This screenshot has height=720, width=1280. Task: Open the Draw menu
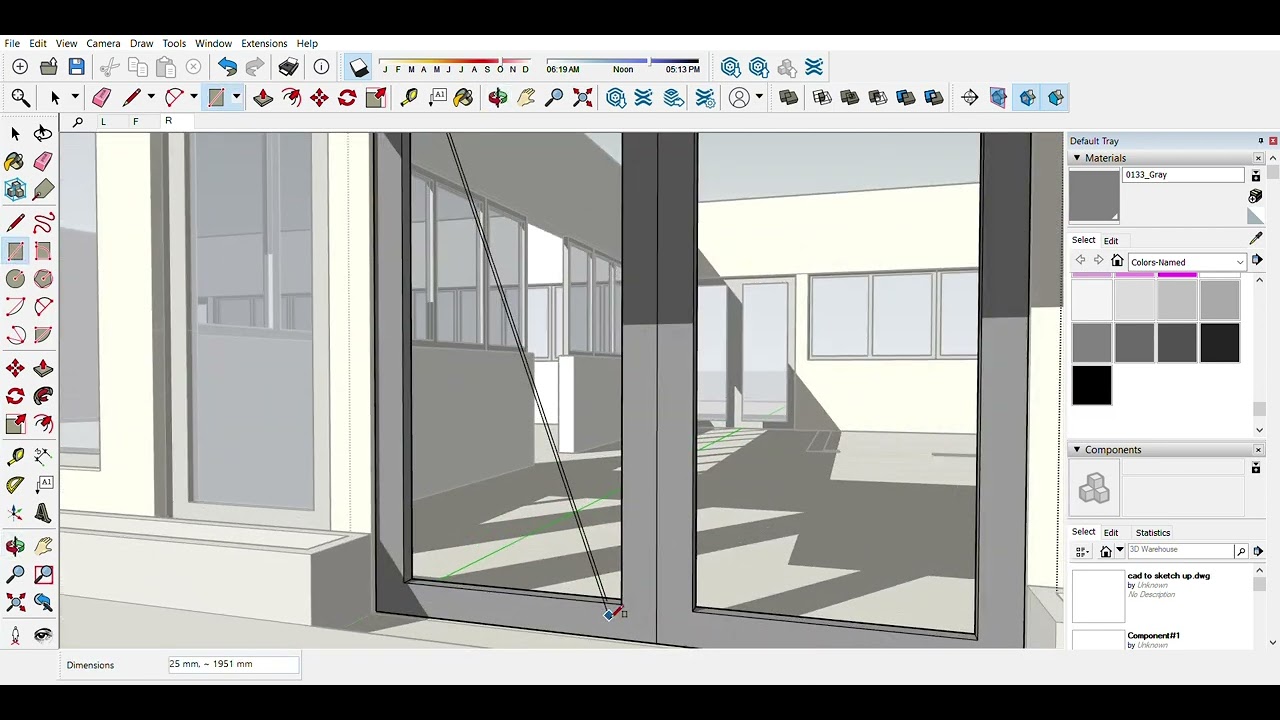141,43
